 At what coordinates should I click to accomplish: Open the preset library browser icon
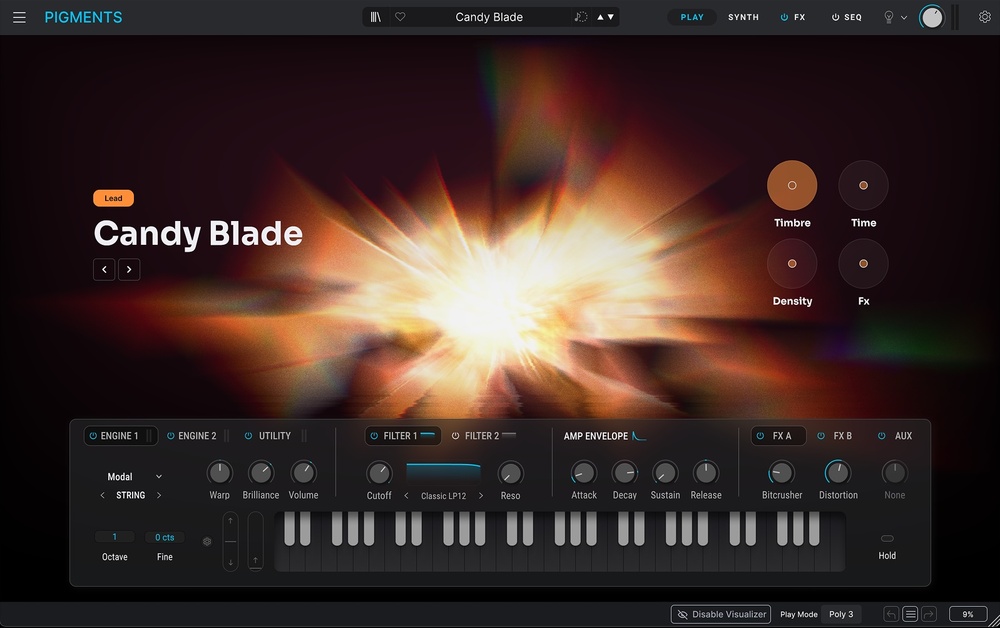pos(375,17)
